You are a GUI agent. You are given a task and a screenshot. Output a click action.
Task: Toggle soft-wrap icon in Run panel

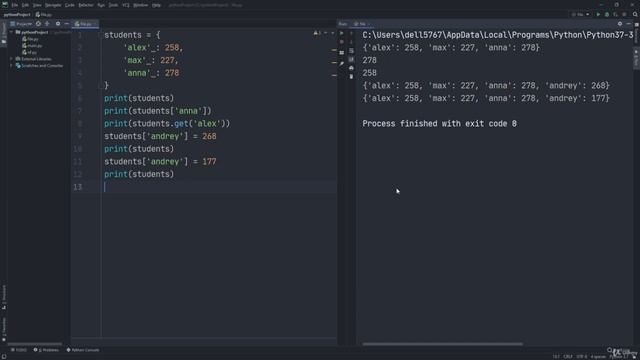pyautogui.click(x=351, y=51)
